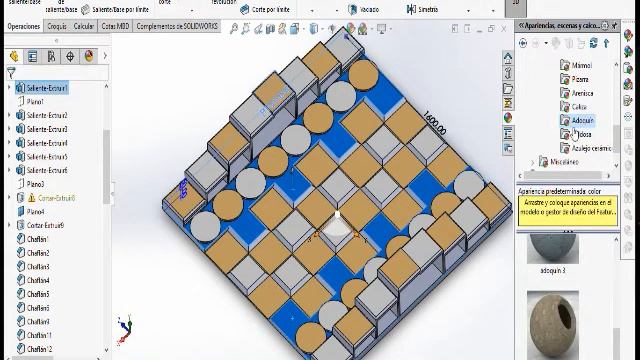Open the Custom Properties task pane tab
Screen dimensions: 640x360
point(508,133)
